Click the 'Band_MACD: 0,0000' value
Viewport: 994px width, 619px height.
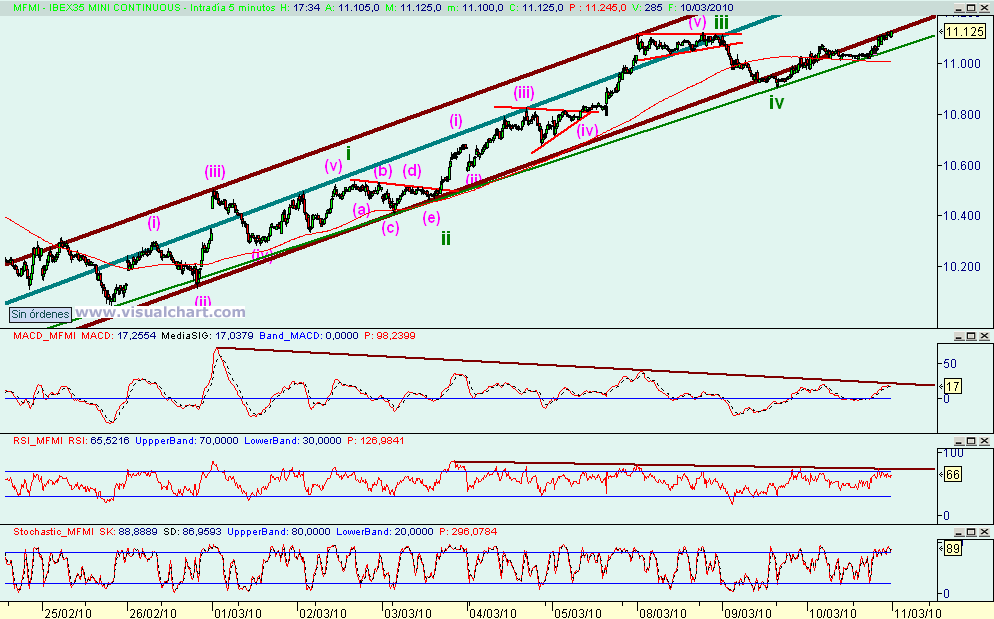tap(309, 336)
